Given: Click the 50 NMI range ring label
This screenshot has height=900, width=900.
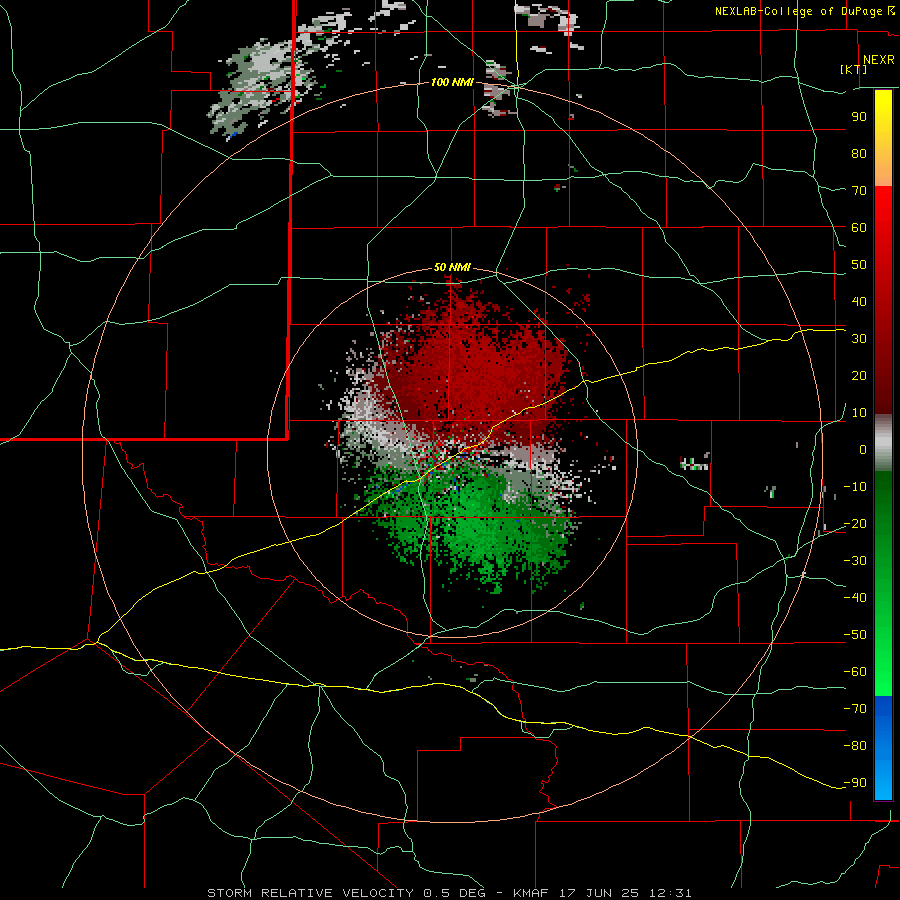Looking at the screenshot, I should [x=452, y=267].
